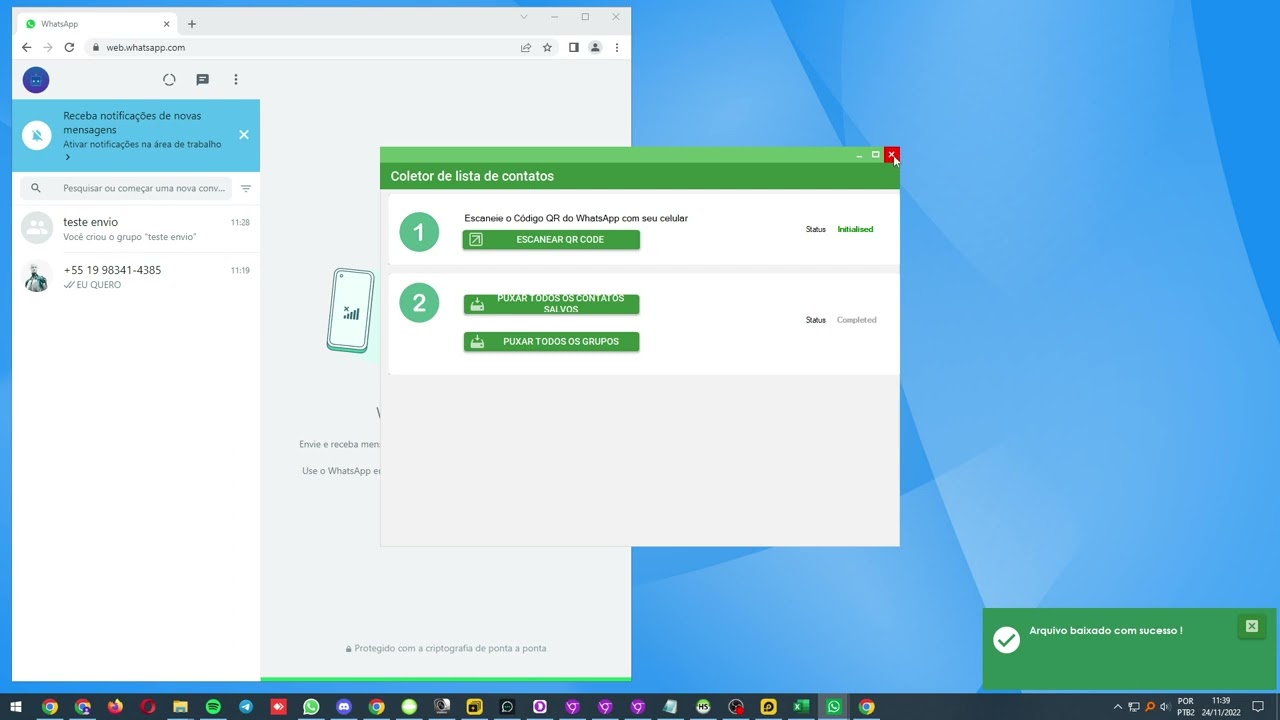Click the POR PTB2 language indicator
Viewport: 1280px width, 720px height.
pos(1186,707)
